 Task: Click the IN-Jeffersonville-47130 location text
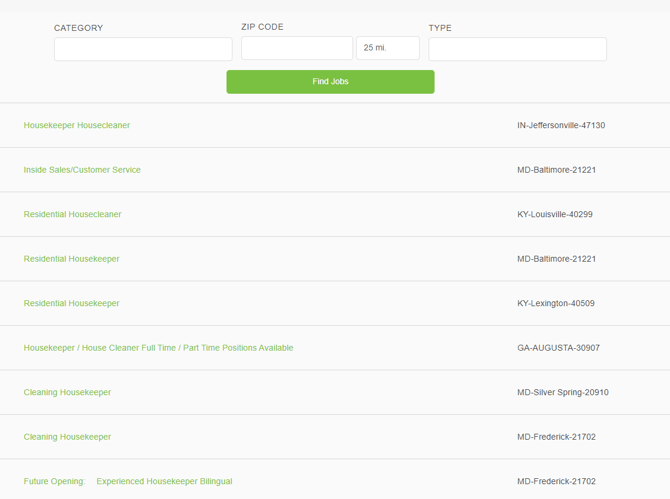point(560,126)
